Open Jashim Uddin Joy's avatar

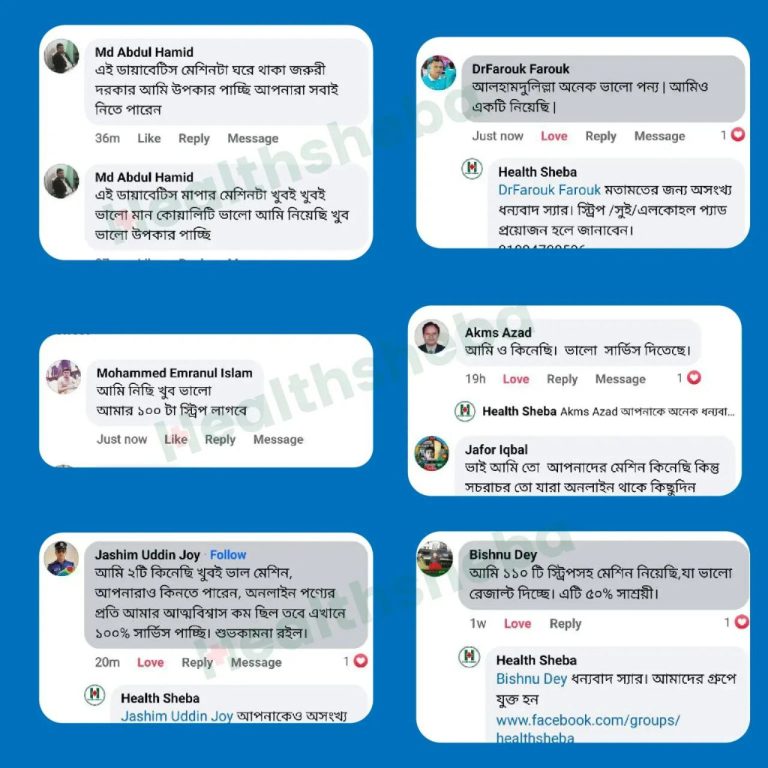coord(61,558)
